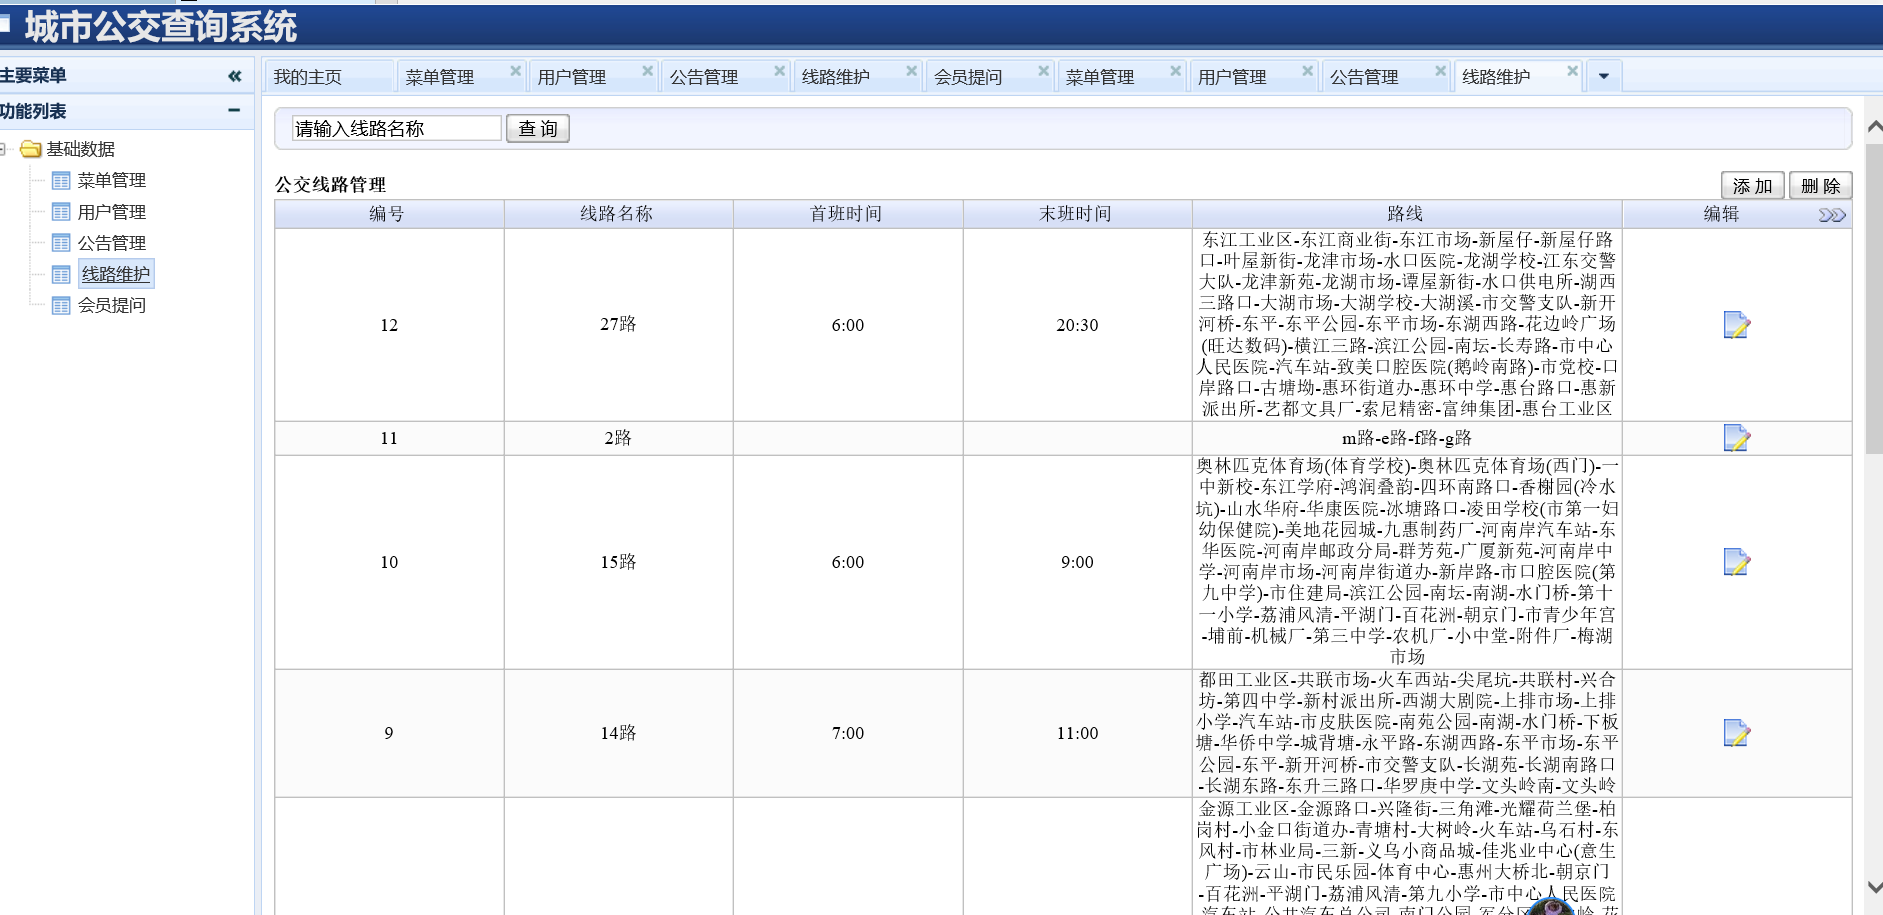This screenshot has height=915, width=1883.
Task: Collapse the 主要菜单 sidebar panel
Action: [234, 76]
